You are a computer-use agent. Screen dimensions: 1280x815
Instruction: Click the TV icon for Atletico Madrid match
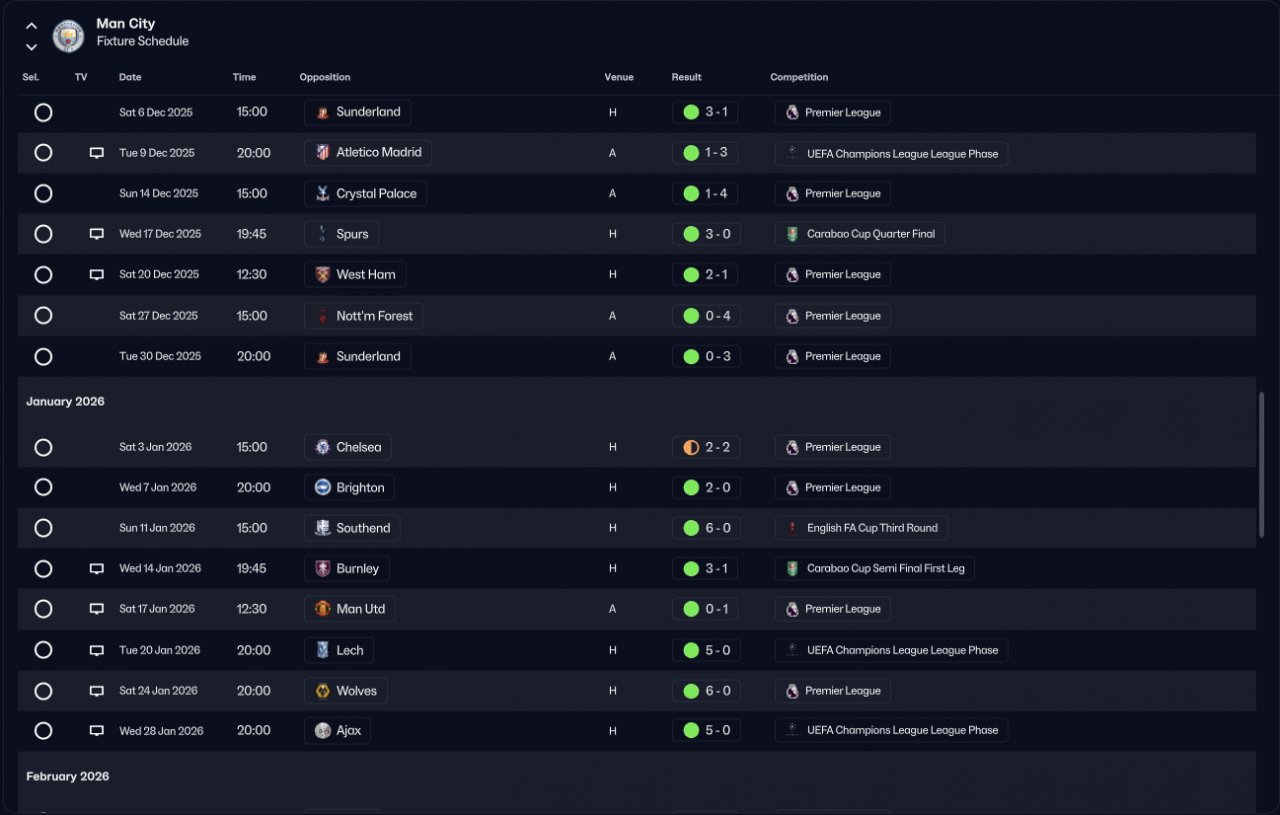[97, 153]
